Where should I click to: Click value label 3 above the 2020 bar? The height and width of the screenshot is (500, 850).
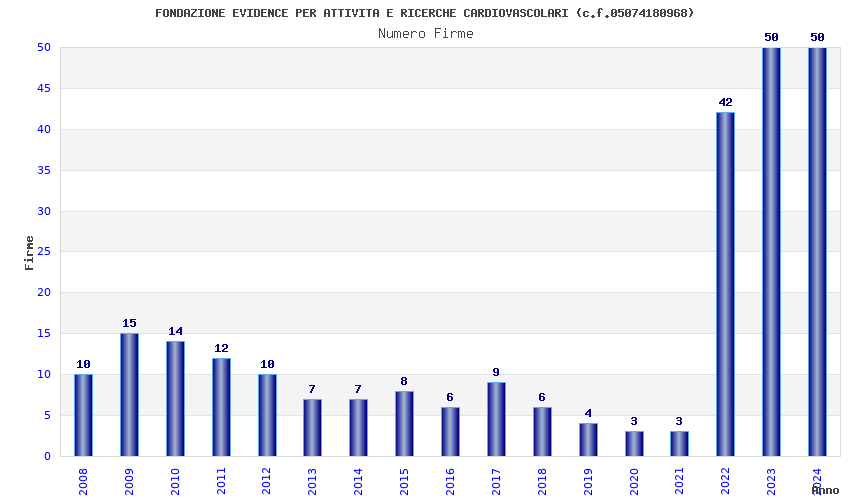coord(634,421)
